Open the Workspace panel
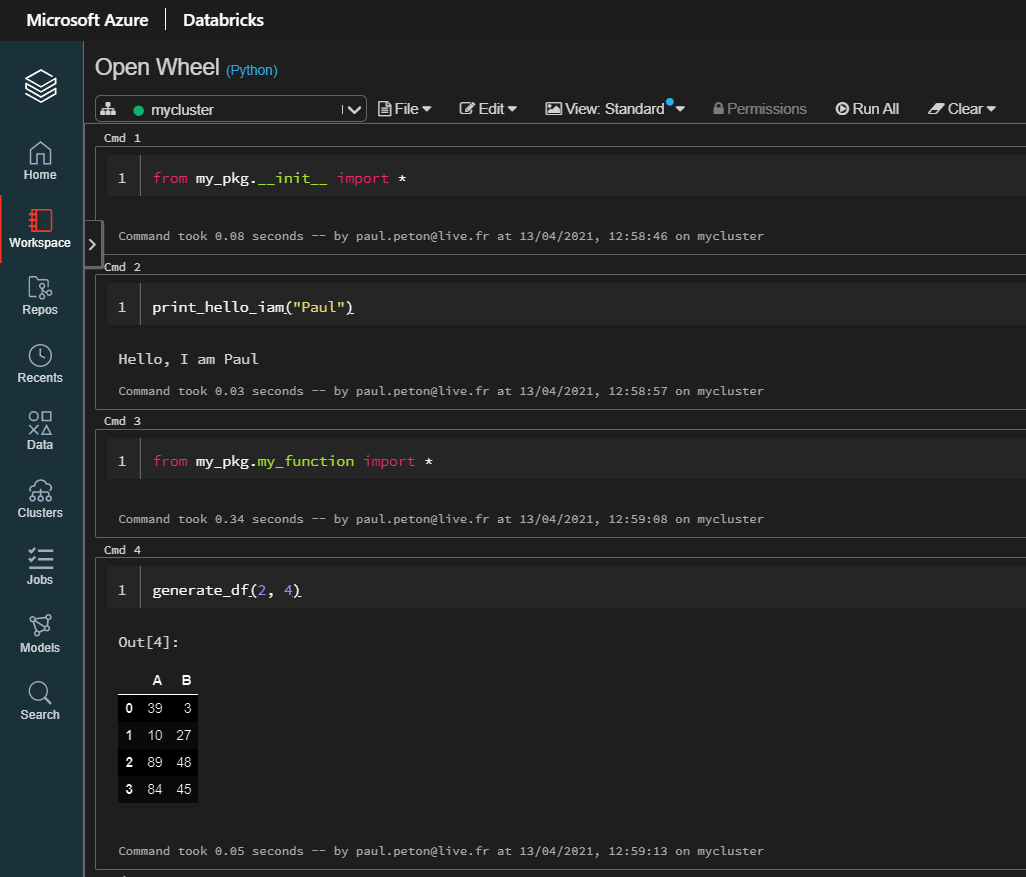Viewport: 1026px width, 877px height. pos(40,228)
